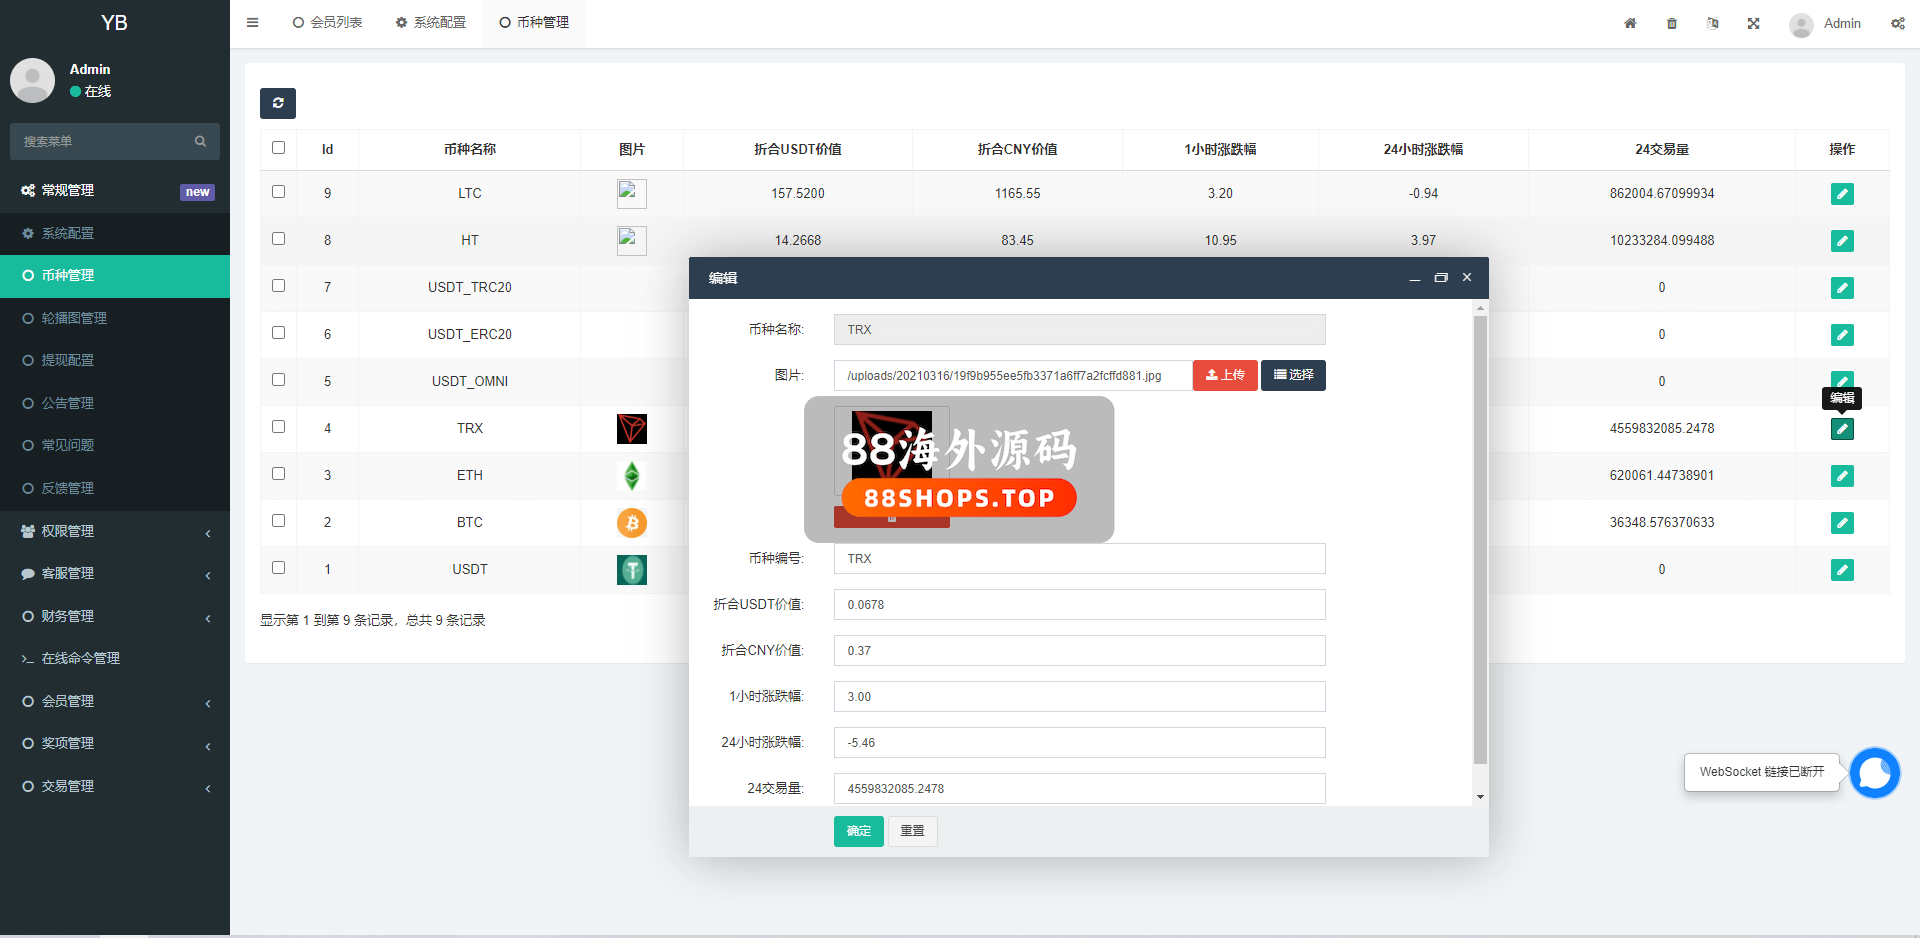Click the trash icon in top bar
Screen dimensions: 1920x938
point(1672,23)
